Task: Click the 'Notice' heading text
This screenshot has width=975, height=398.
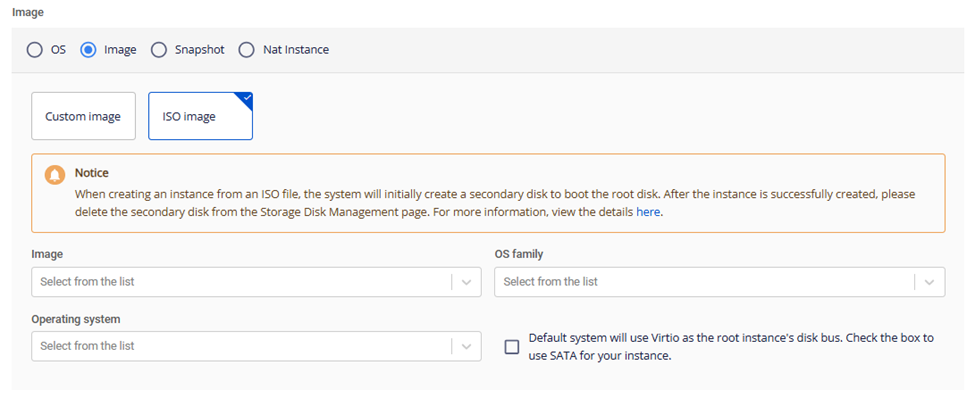Action: [x=92, y=173]
